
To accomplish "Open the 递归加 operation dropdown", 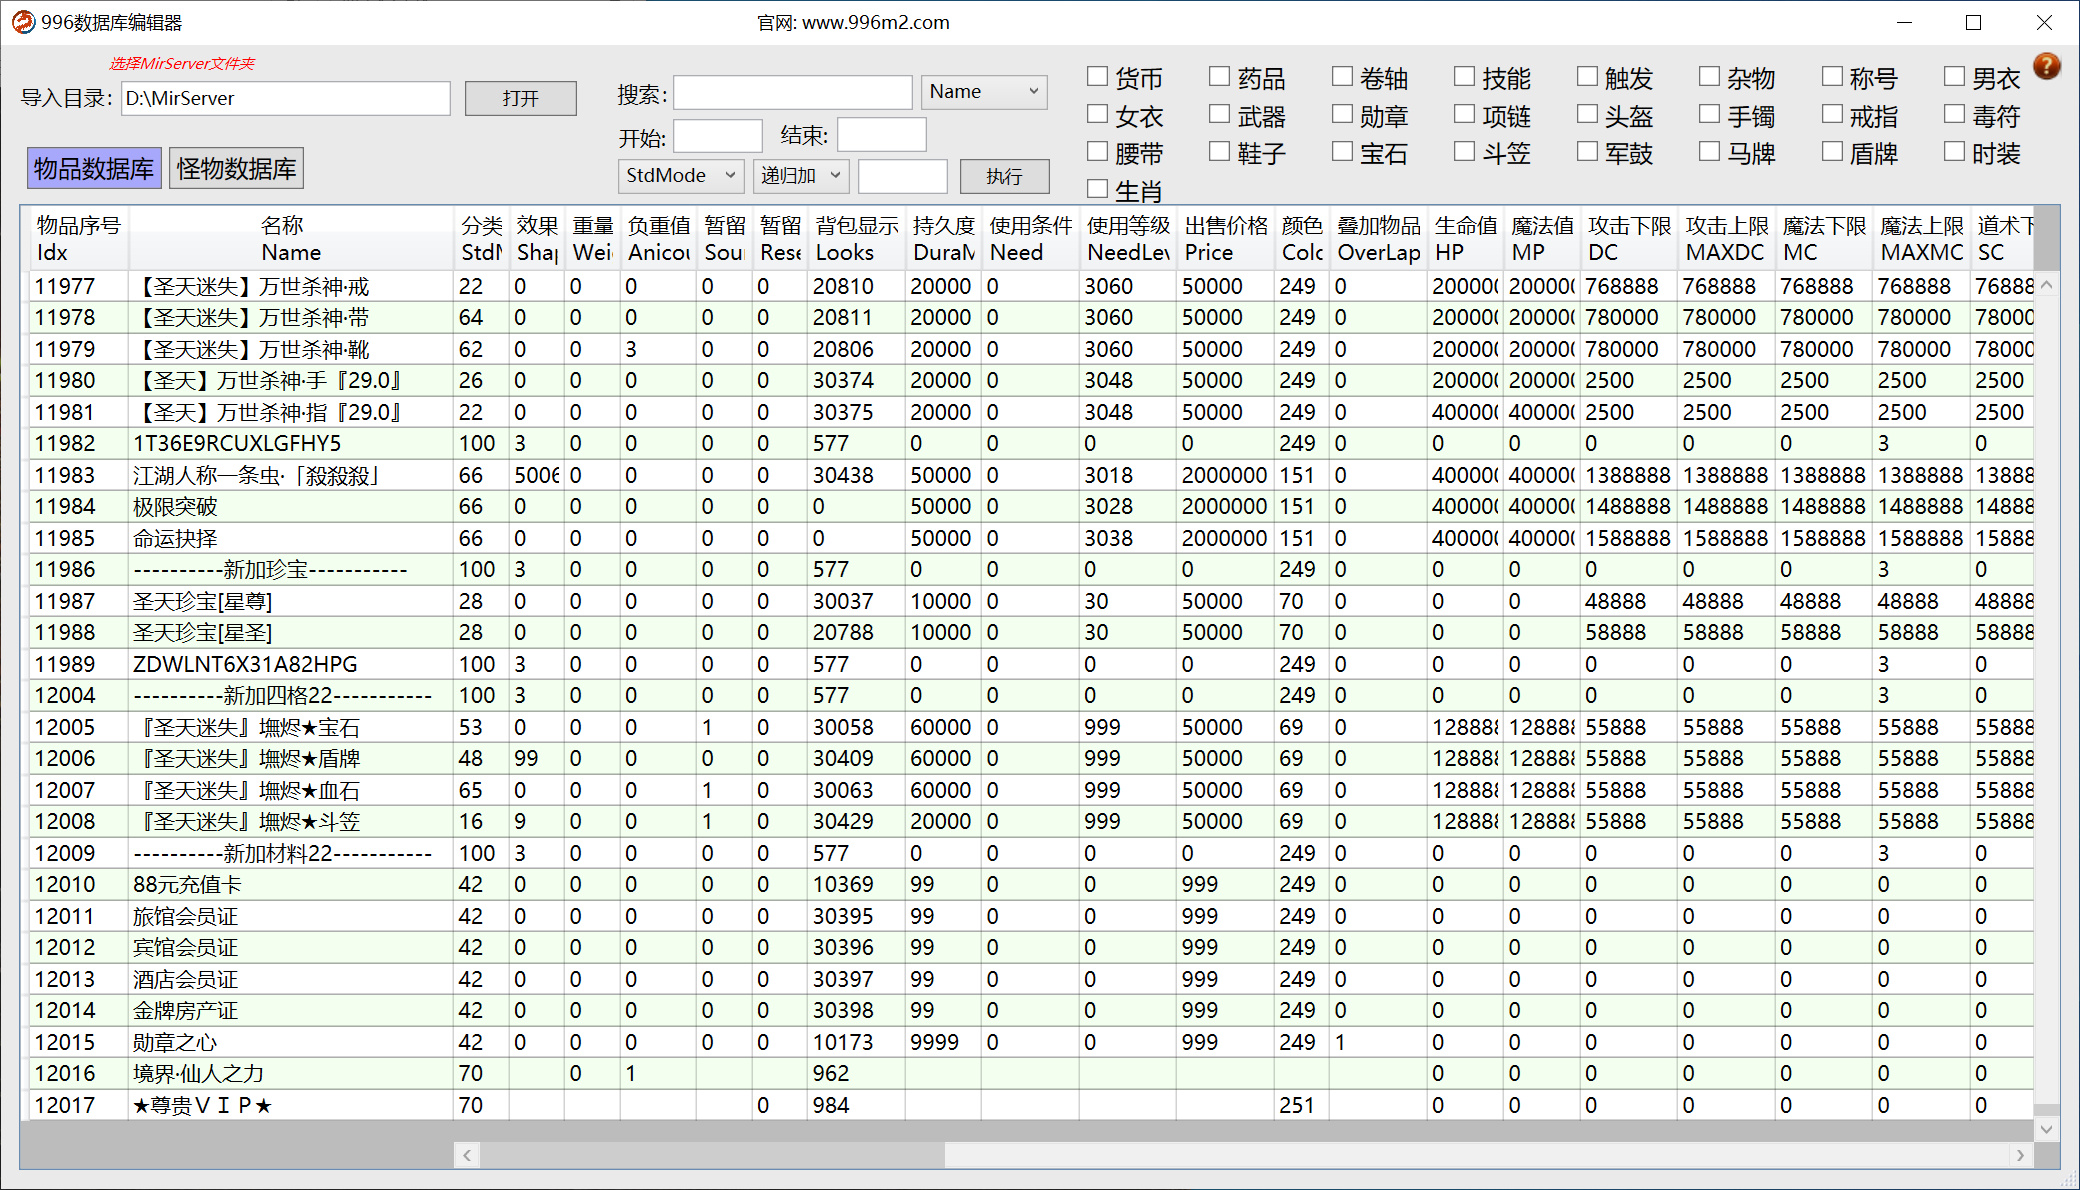I will 801,176.
